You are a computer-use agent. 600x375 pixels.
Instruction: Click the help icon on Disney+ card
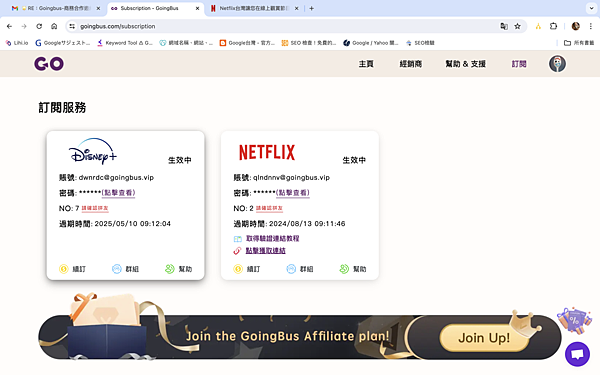pos(170,269)
